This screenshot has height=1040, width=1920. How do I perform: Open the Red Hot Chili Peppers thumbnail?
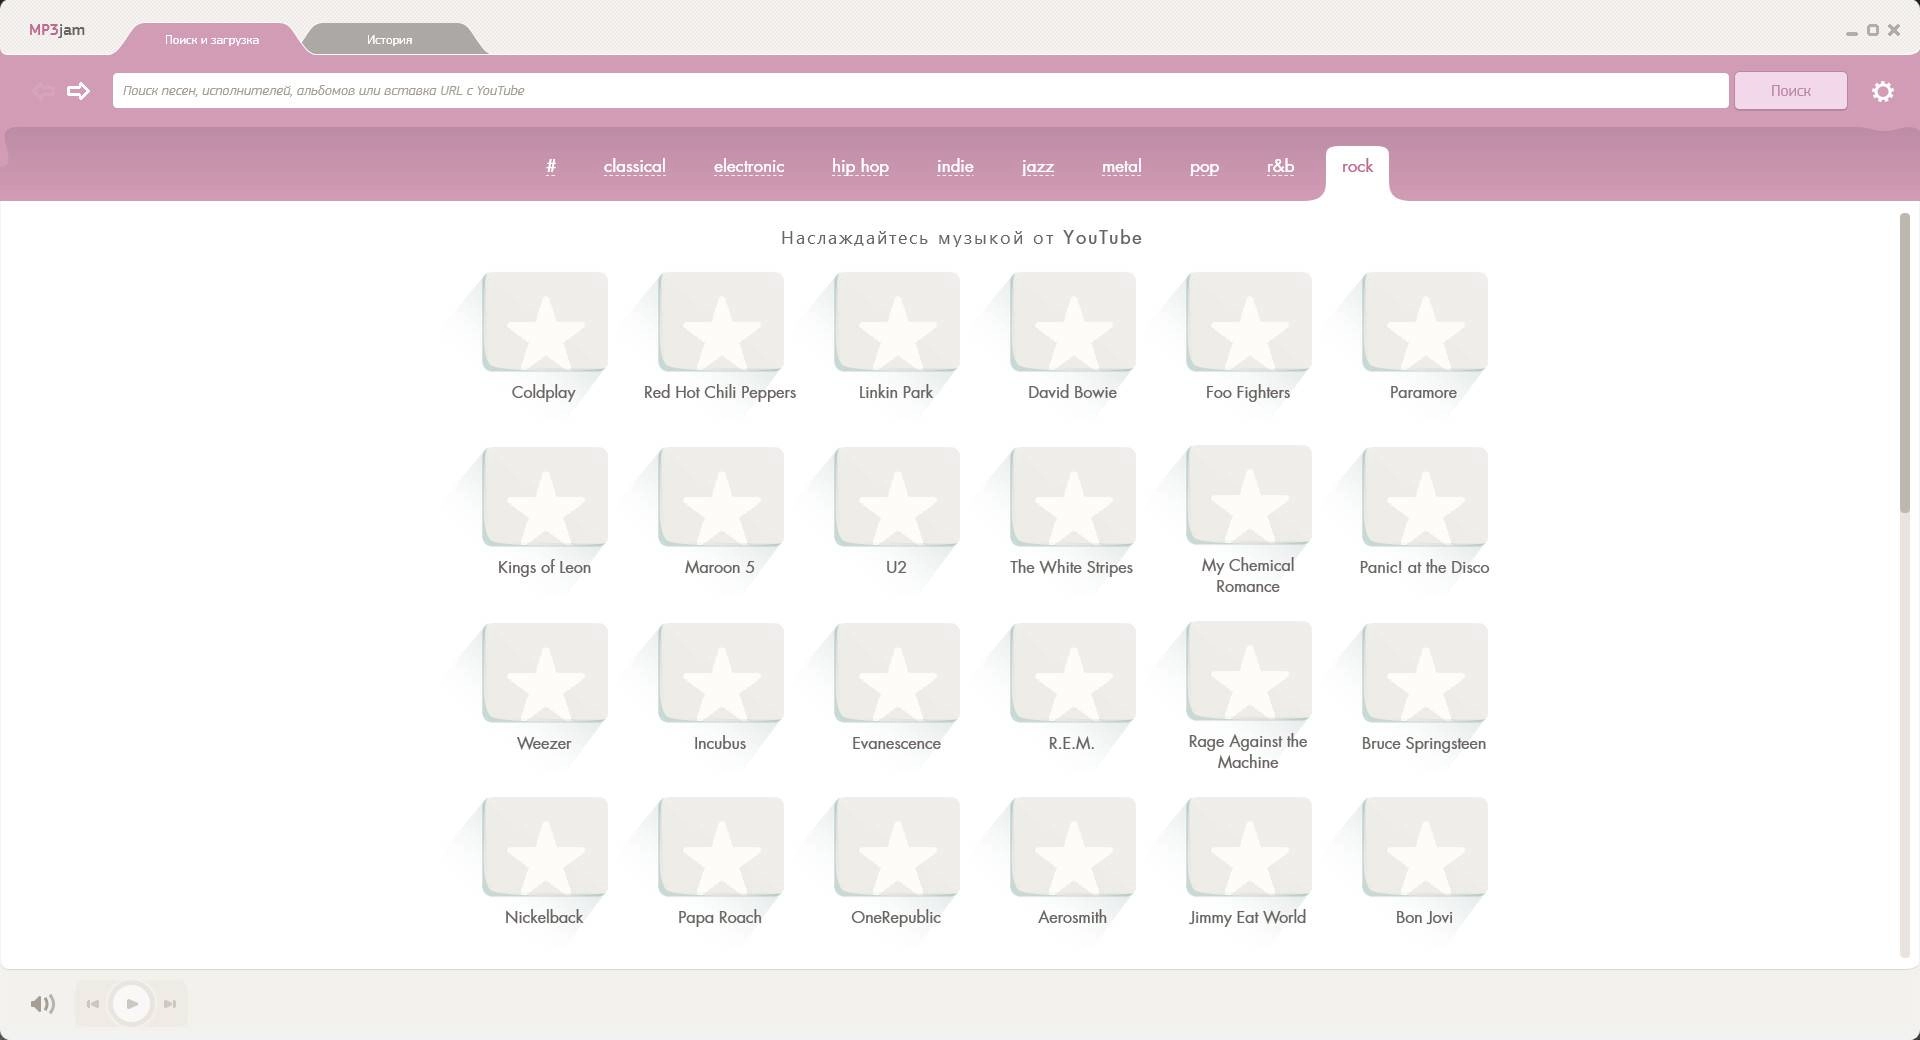point(721,322)
